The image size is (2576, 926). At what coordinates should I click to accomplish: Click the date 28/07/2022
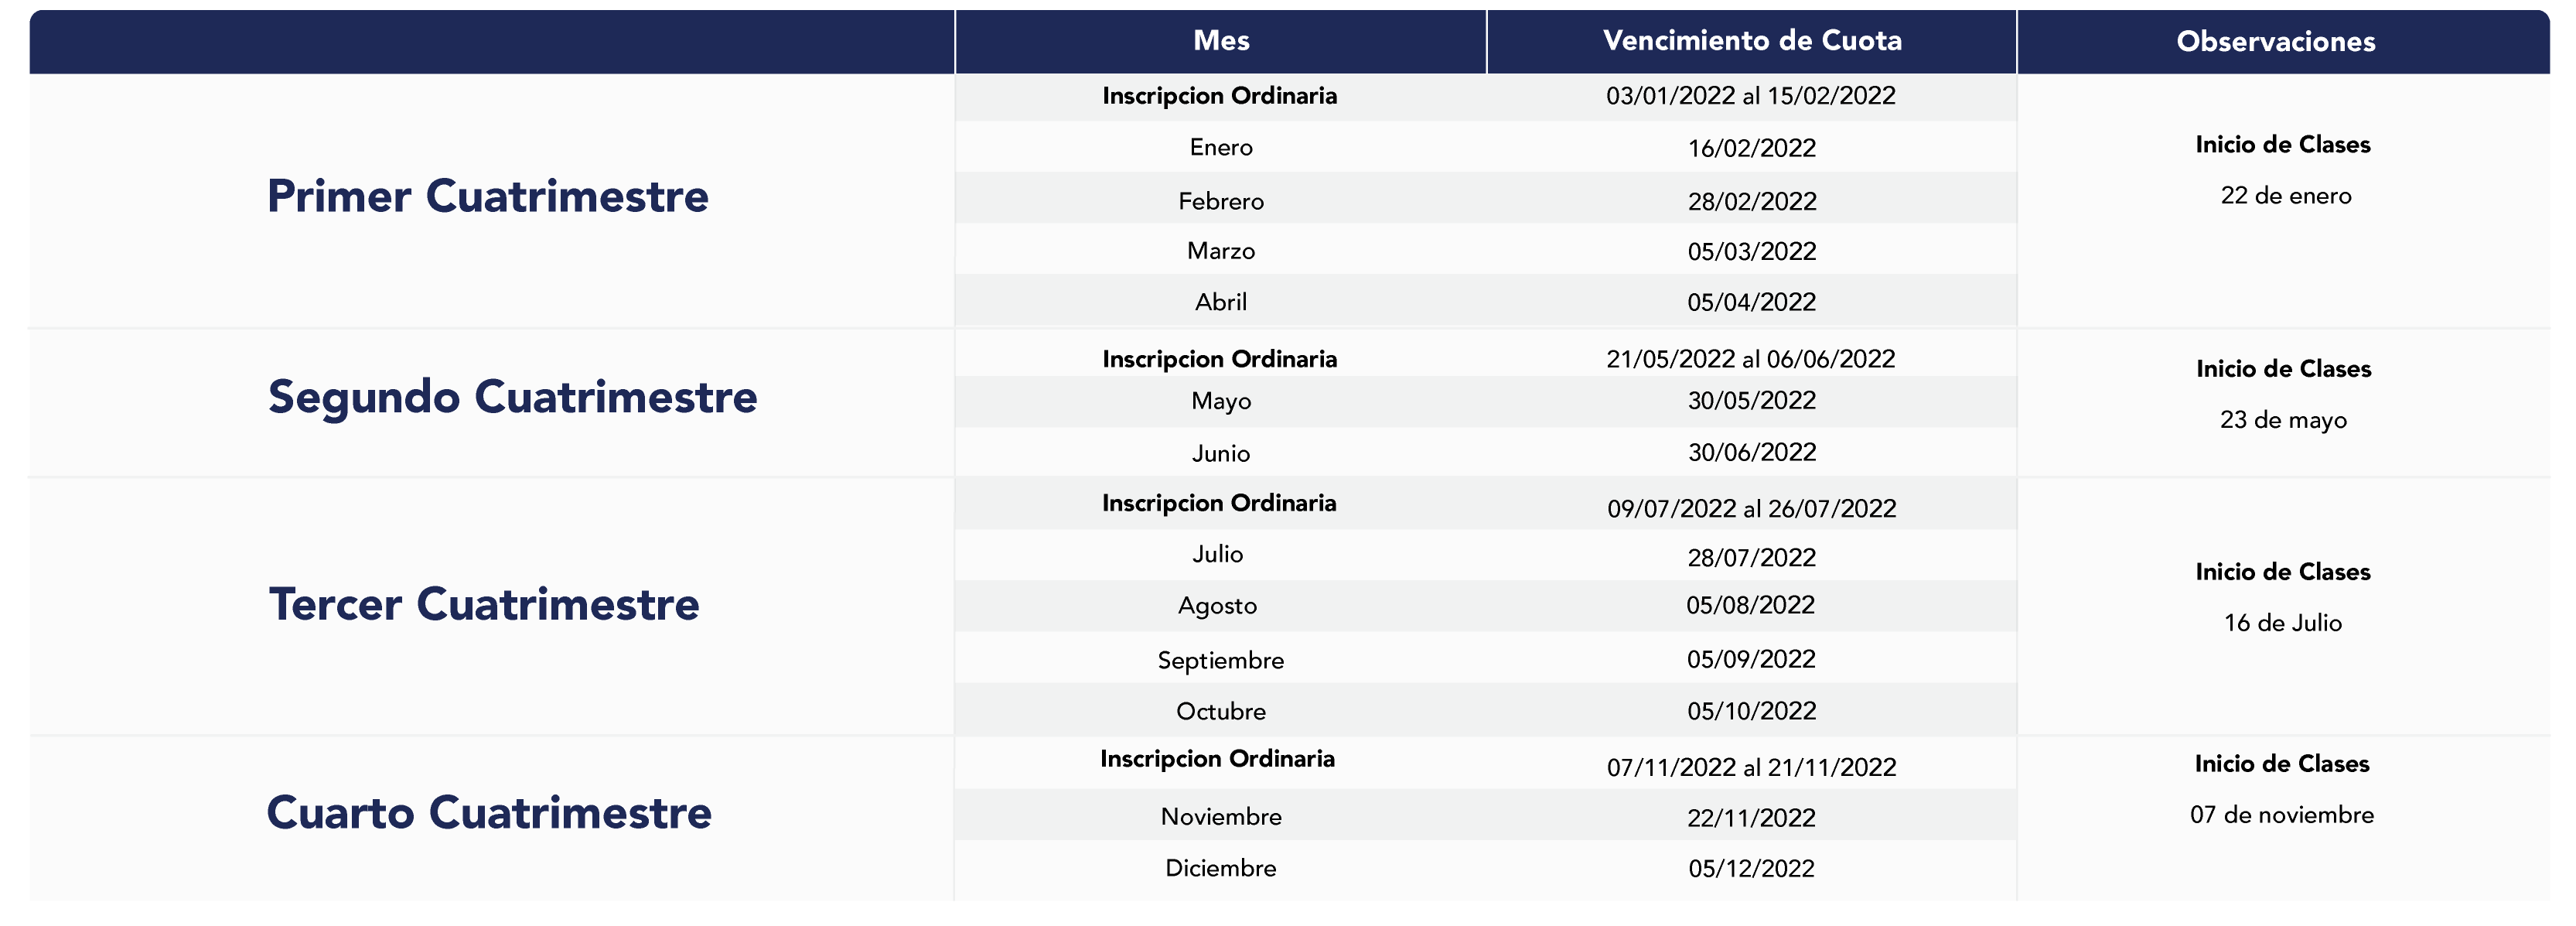(x=1752, y=558)
